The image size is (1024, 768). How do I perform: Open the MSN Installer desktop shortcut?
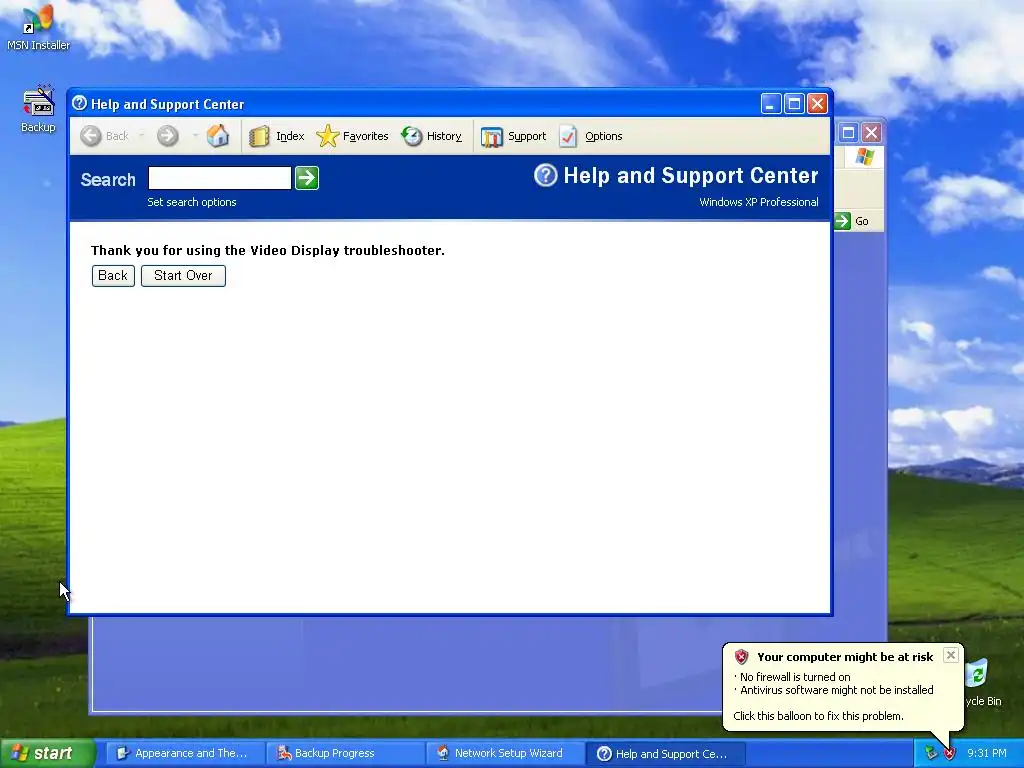(x=38, y=28)
